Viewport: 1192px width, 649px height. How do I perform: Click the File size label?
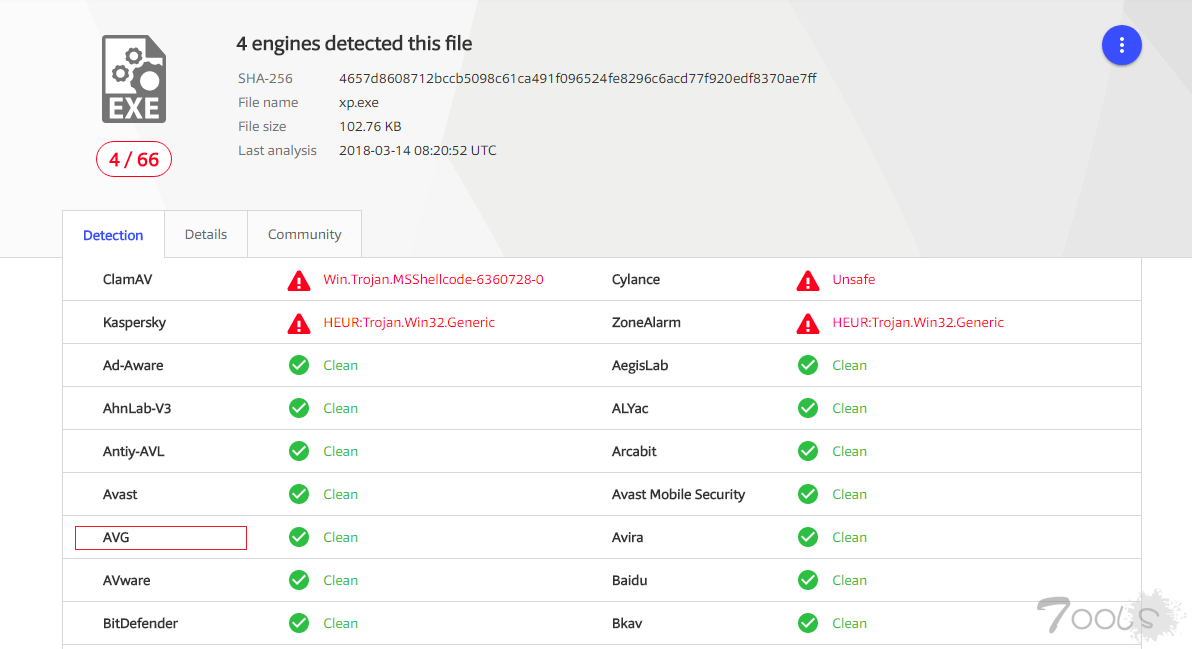click(x=262, y=126)
